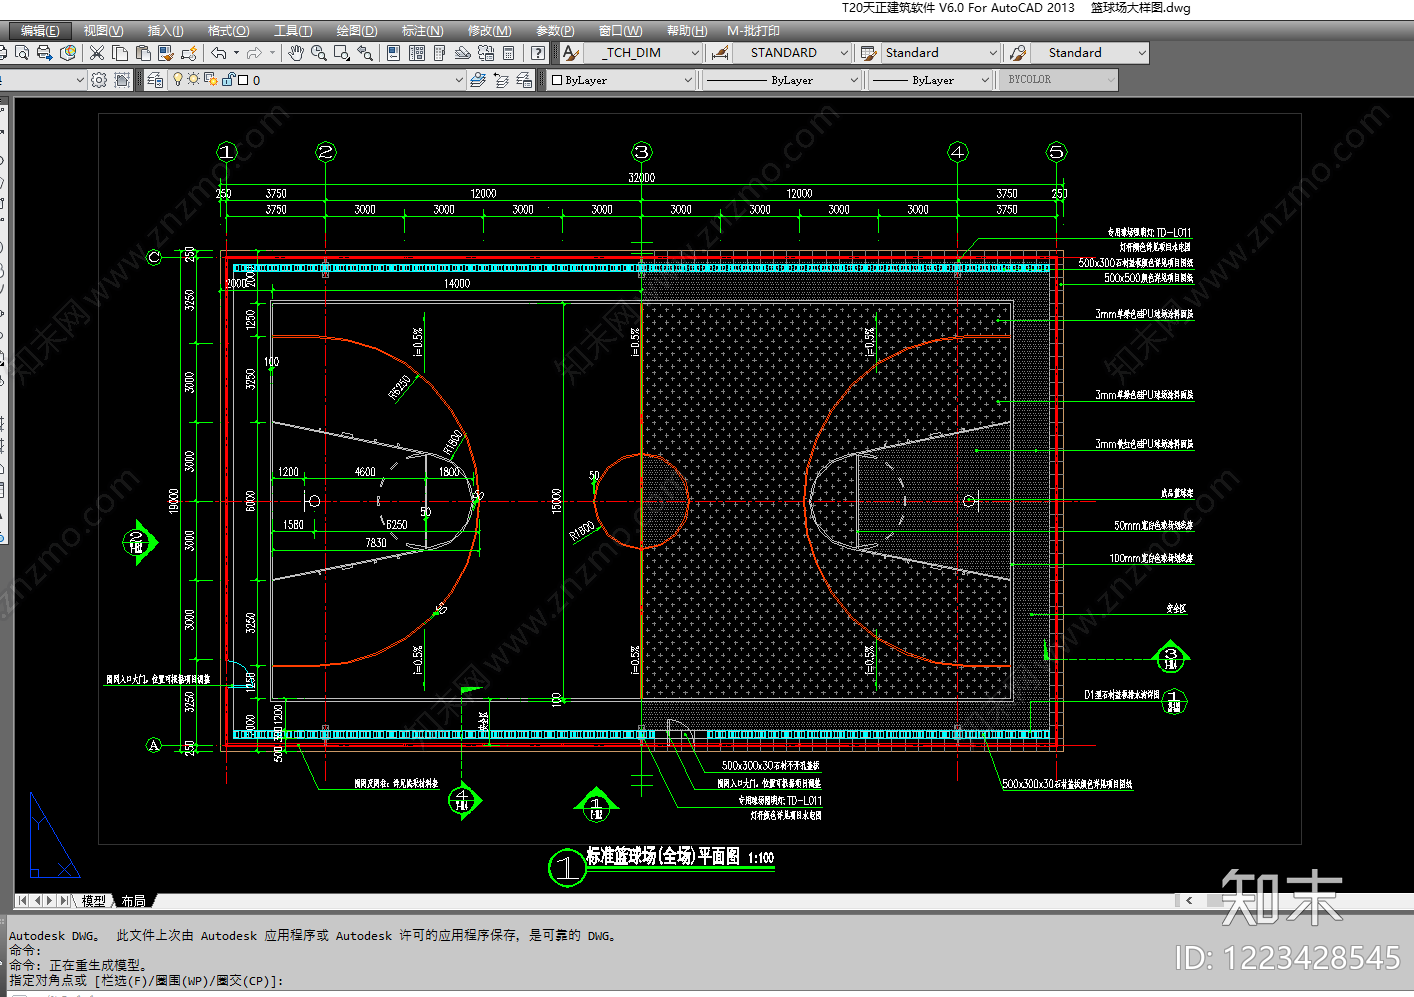Expand the Undo history dropdown arrow
Viewport: 1414px width, 997px height.
point(236,52)
